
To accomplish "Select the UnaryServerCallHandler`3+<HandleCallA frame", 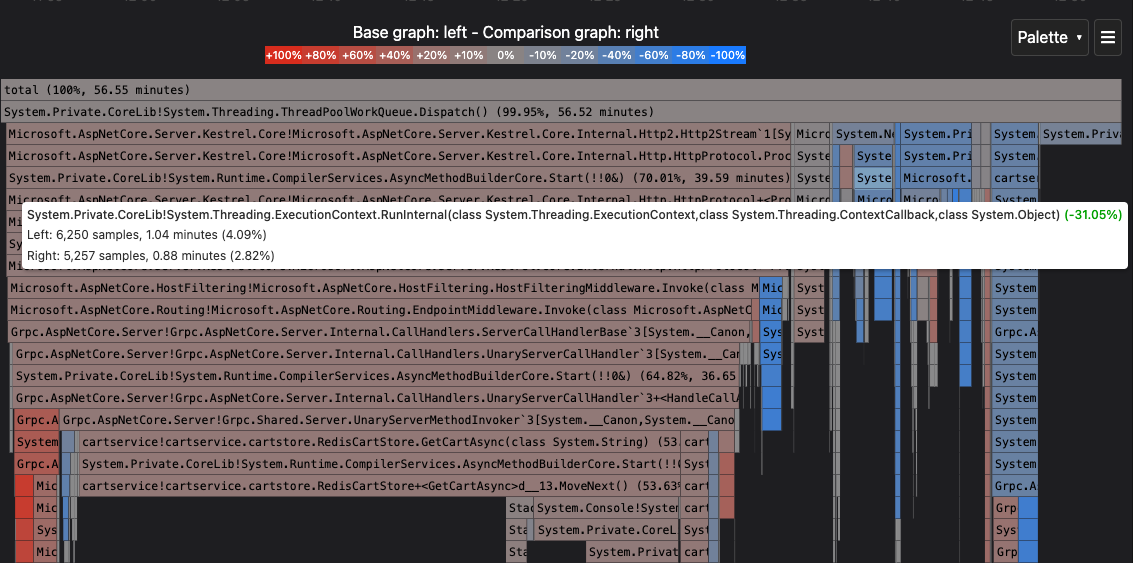I will [x=376, y=398].
